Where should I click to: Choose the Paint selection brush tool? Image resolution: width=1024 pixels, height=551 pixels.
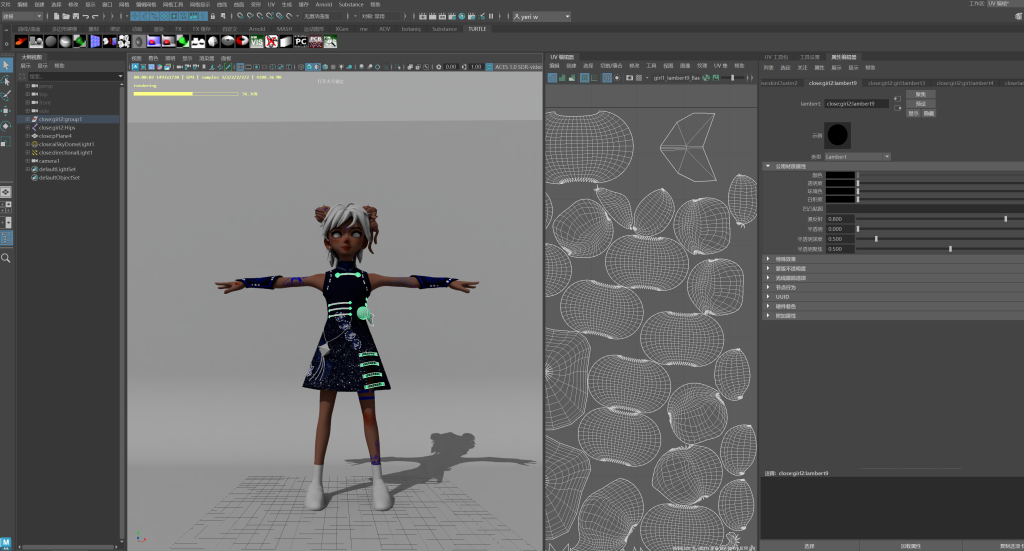click(x=6, y=95)
